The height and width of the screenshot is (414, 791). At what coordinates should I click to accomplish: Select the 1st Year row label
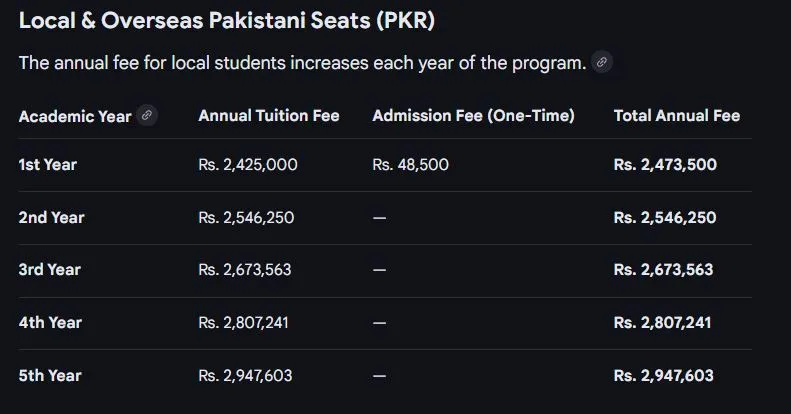pyautogui.click(x=47, y=165)
